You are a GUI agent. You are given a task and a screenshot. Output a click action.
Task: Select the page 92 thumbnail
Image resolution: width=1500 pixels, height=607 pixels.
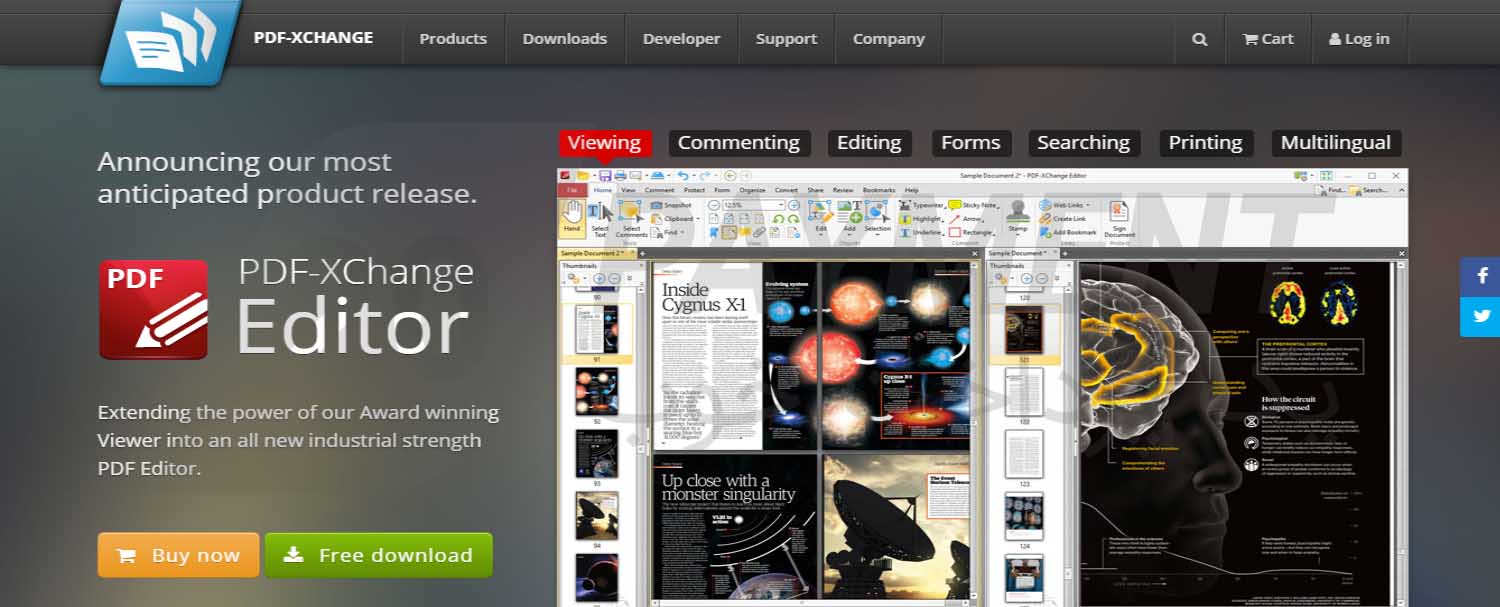click(596, 392)
